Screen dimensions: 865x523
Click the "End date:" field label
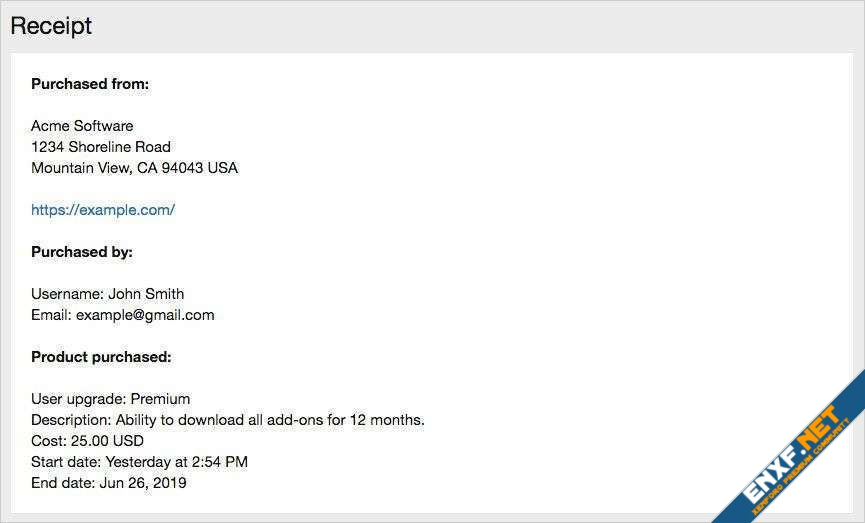pyautogui.click(x=63, y=483)
